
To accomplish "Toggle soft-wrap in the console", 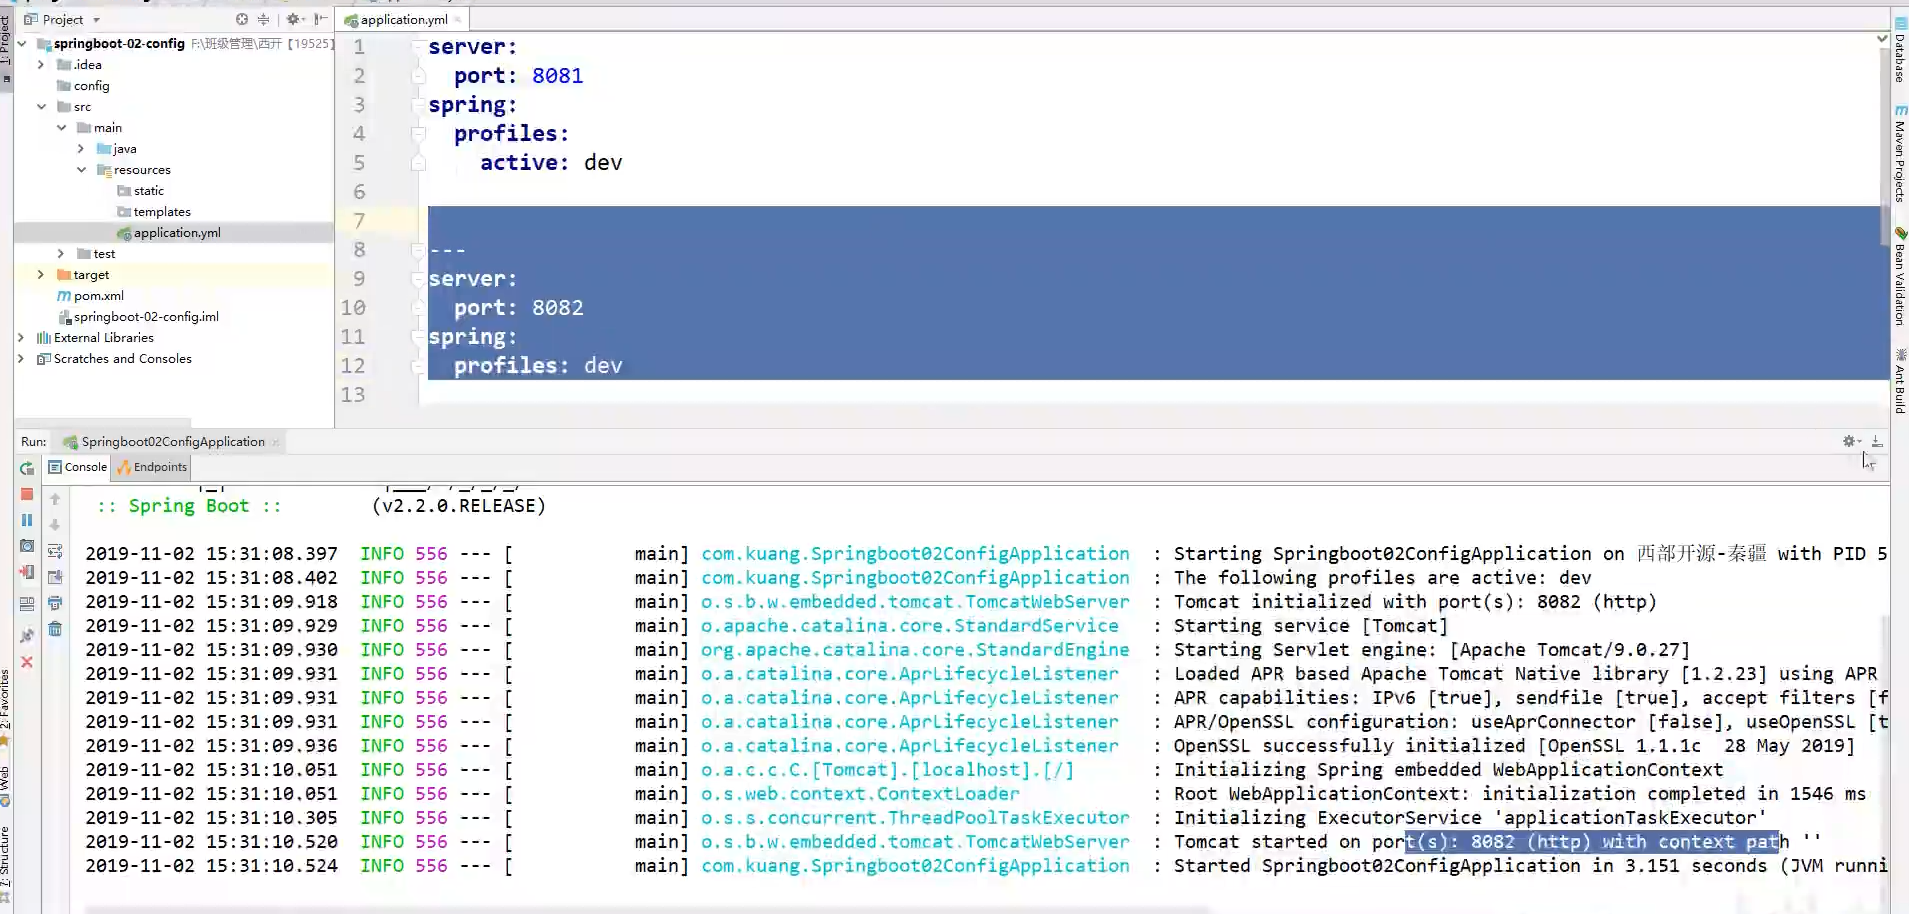I will 55,551.
